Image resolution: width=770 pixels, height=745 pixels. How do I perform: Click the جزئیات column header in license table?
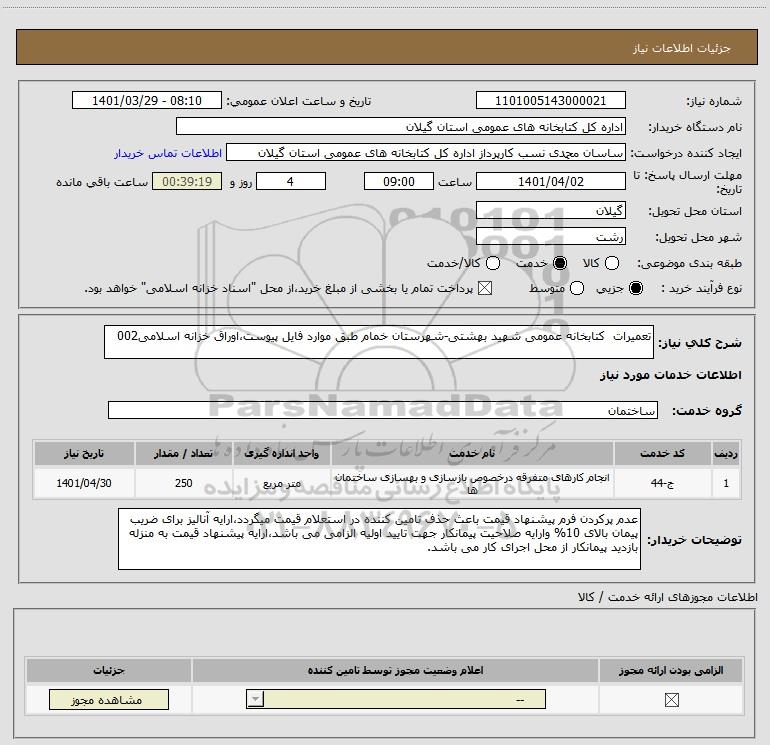(109, 670)
